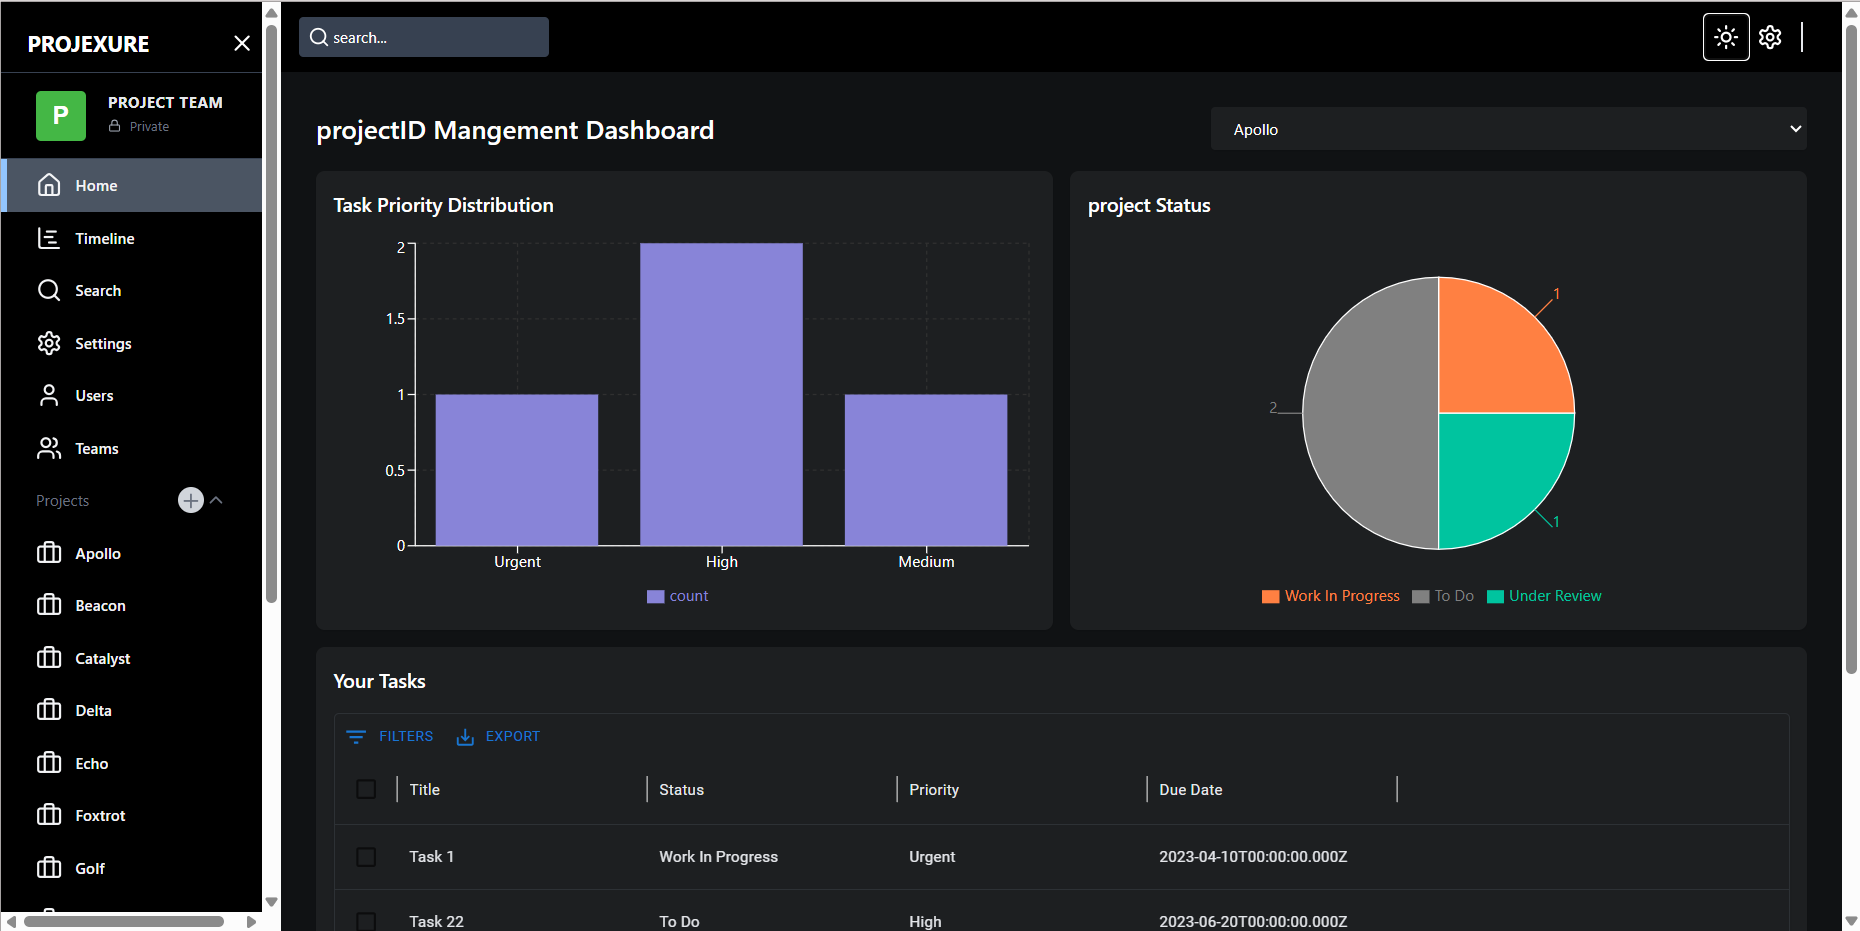Check the Task 22 row checkbox

point(366,921)
